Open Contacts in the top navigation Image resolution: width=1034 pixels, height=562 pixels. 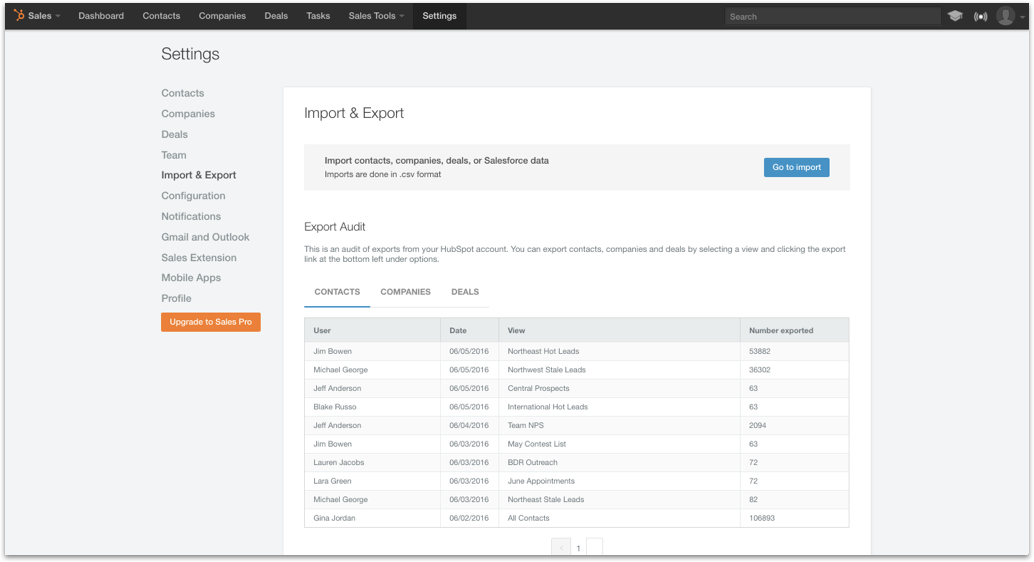161,16
